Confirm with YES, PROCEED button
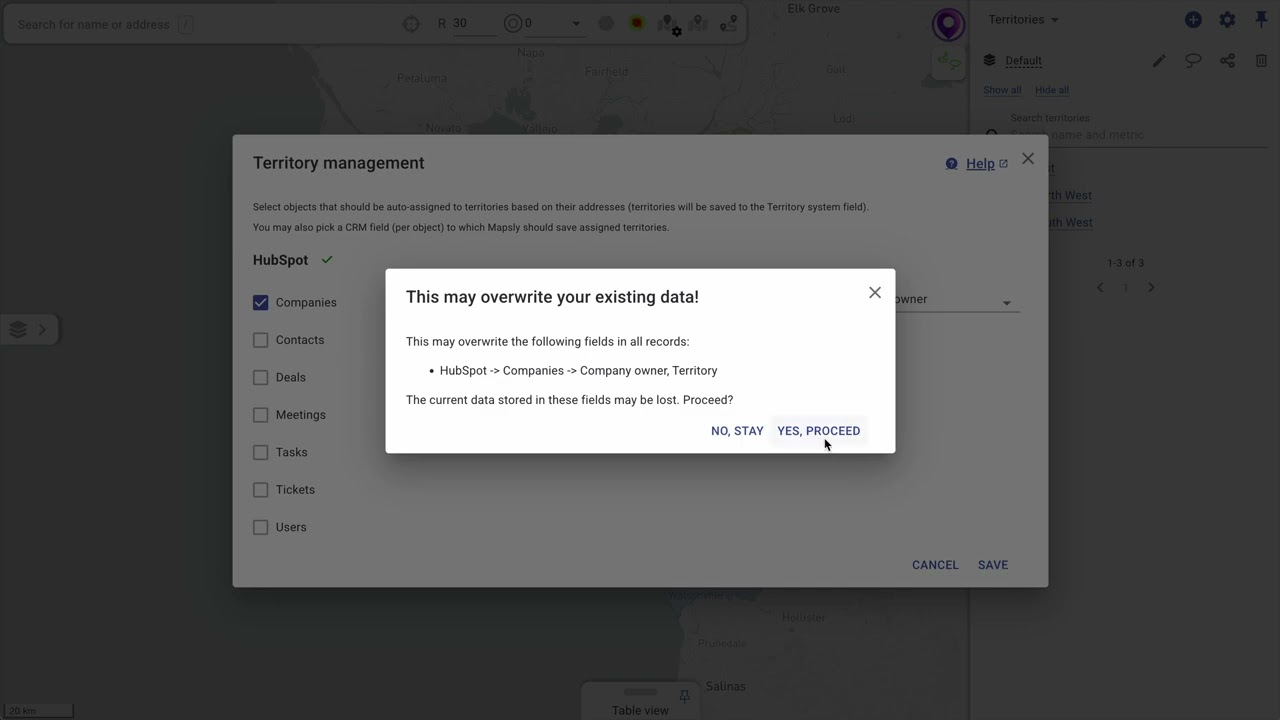 819,431
